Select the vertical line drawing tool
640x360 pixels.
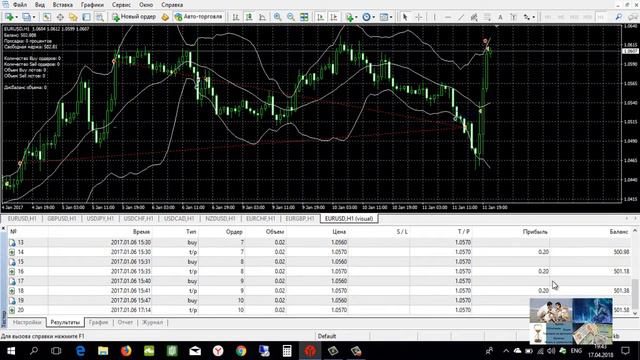[434, 17]
